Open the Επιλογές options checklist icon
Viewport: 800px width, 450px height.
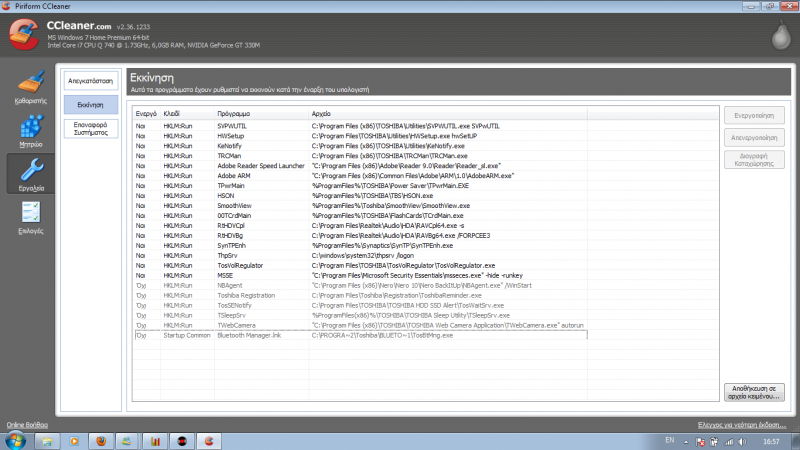31,212
